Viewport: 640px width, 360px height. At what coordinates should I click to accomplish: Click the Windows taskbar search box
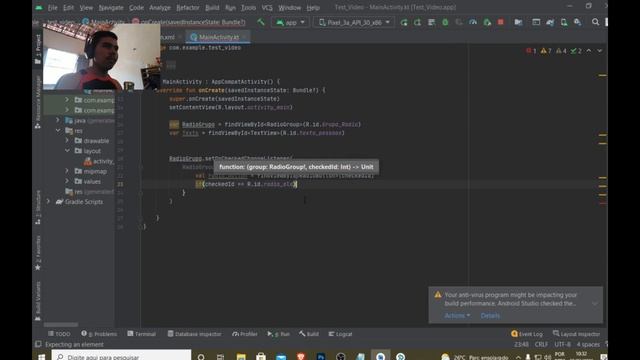point(121,356)
